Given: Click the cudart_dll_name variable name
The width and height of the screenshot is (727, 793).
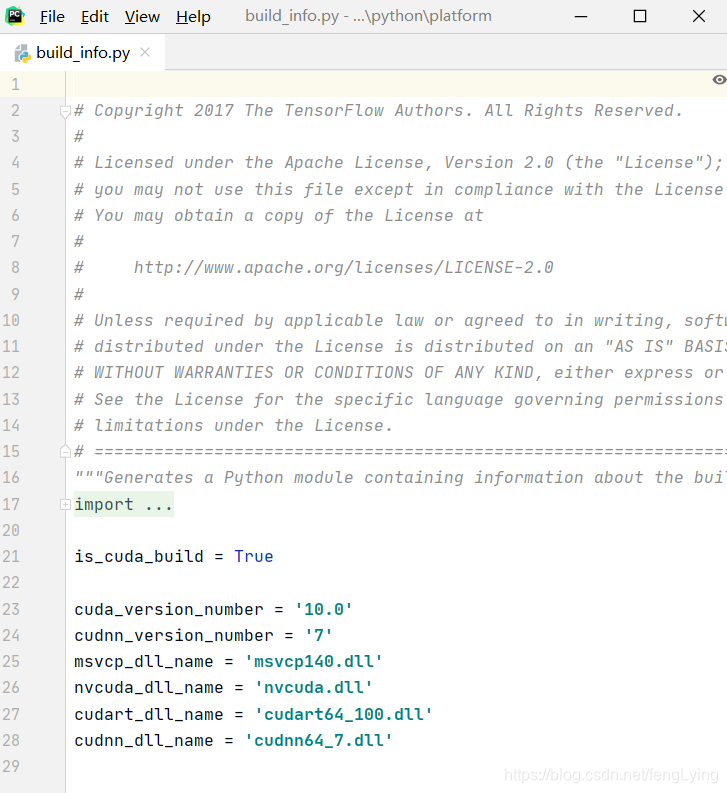Looking at the screenshot, I should pos(149,714).
